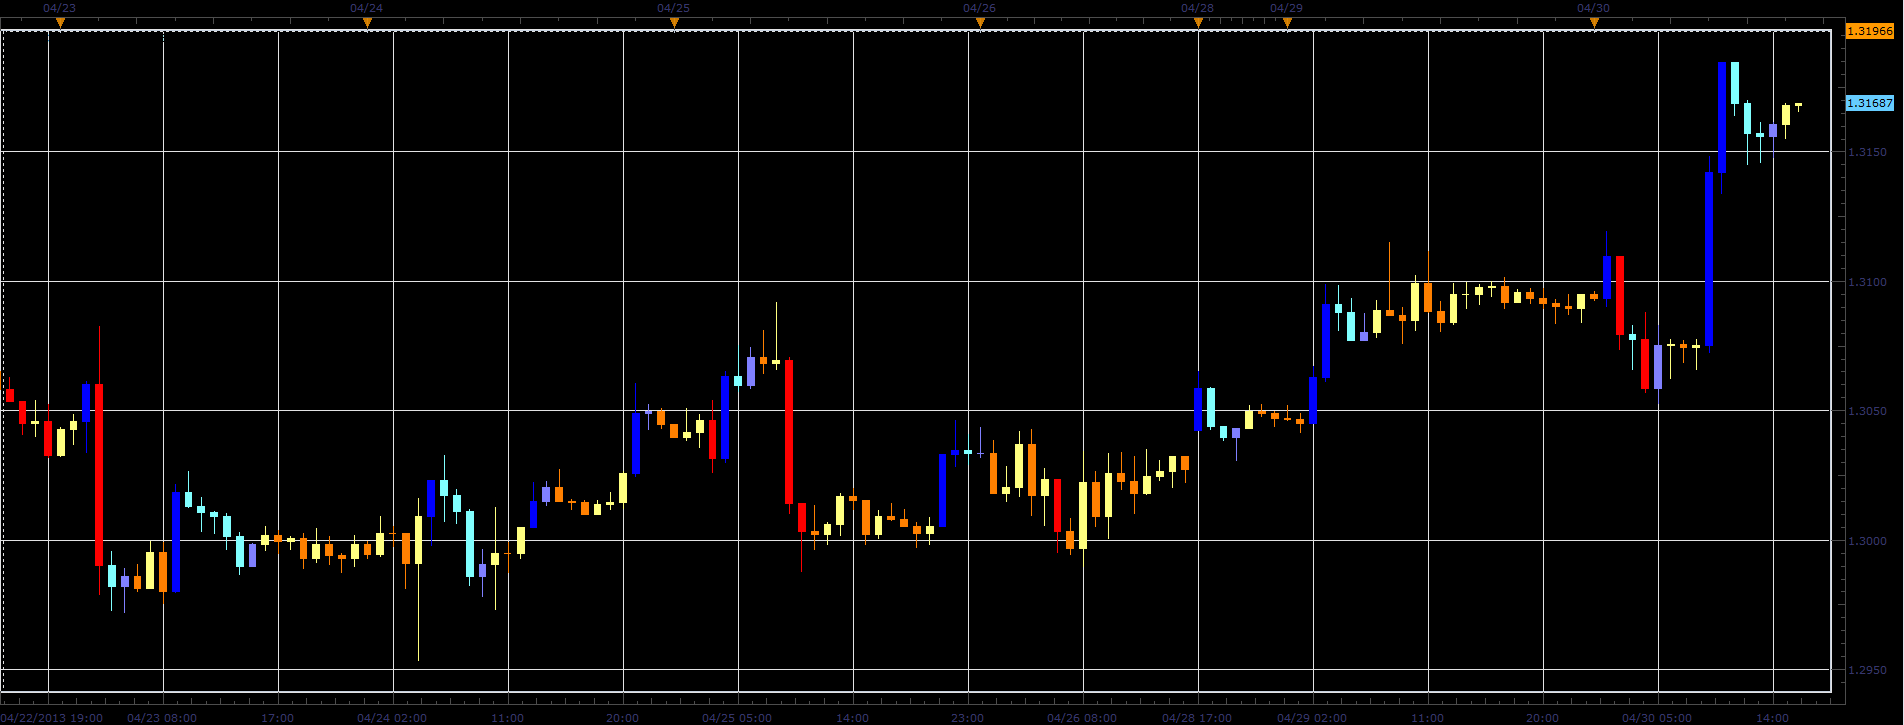Screen dimensions: 1904x725
Task: Click the 04/22/2013 19:00 time label
Action: coord(51,718)
